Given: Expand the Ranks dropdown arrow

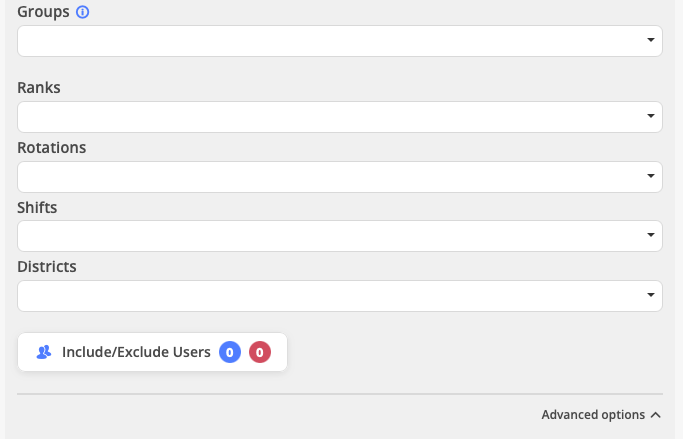Looking at the screenshot, I should 650,117.
